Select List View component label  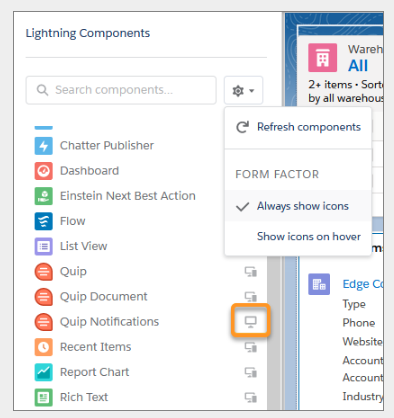click(83, 246)
